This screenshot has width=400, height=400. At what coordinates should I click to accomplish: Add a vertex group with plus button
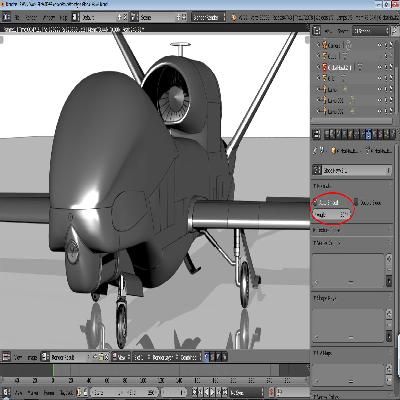389,258
